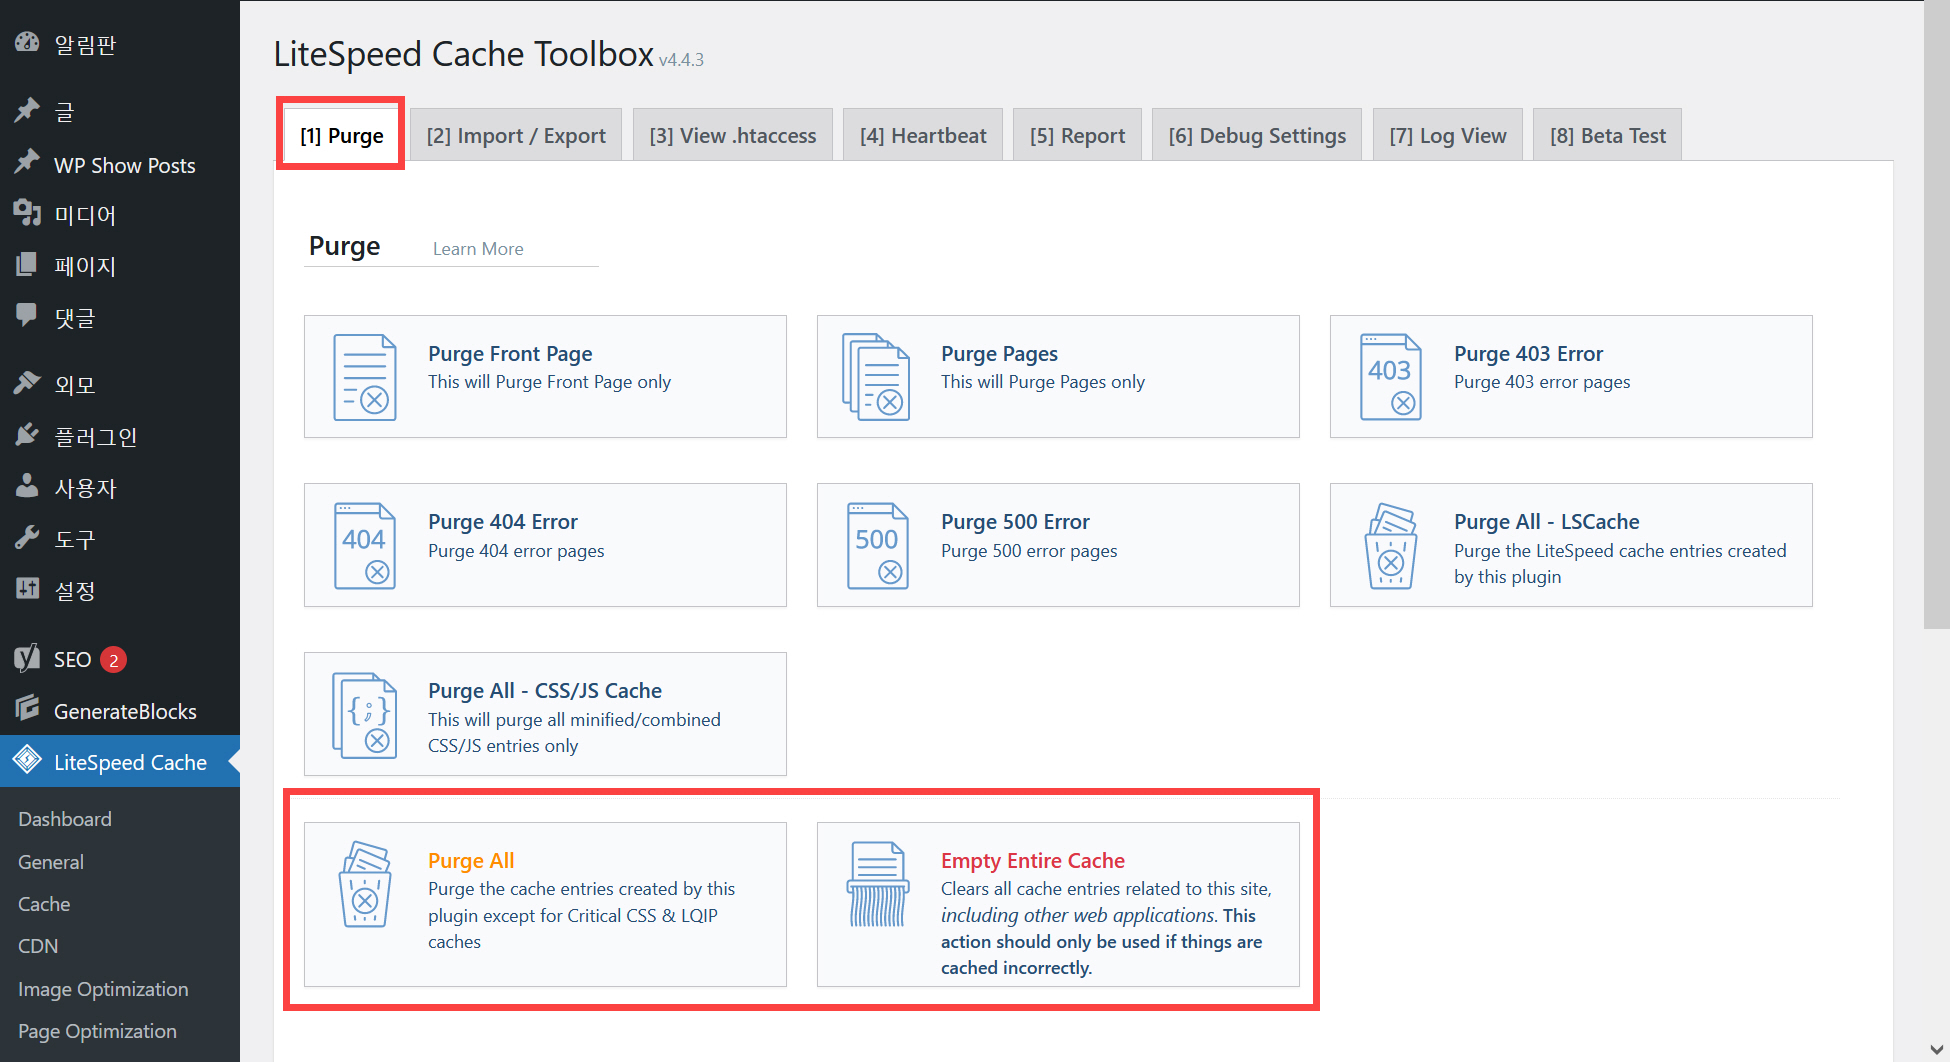This screenshot has width=1950, height=1062.
Task: Click the Purge All - LSCache title
Action: [1546, 522]
